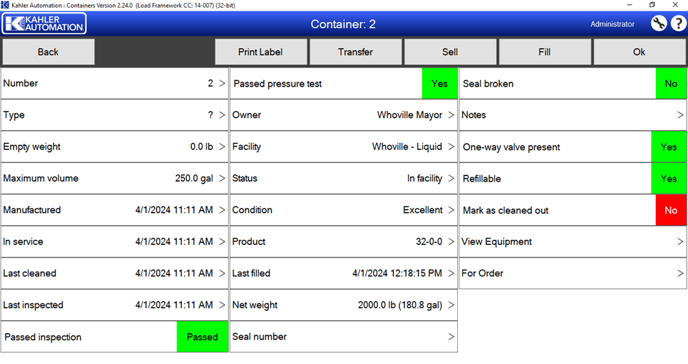Click the 0.0 lb empty weight value

pyautogui.click(x=201, y=146)
